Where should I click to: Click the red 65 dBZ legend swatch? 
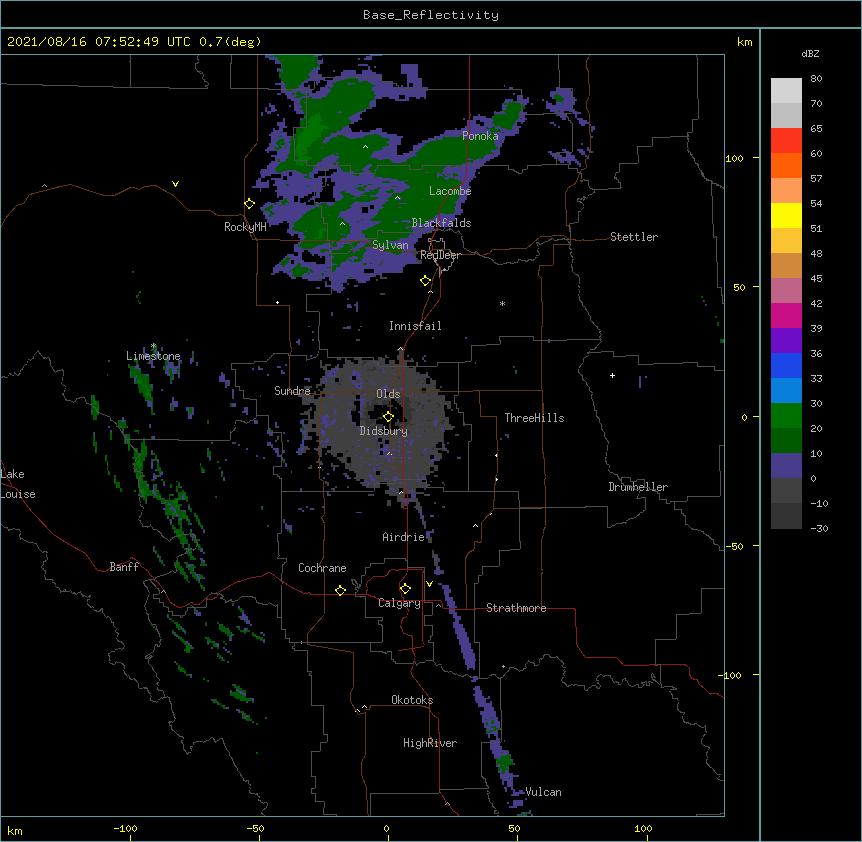pyautogui.click(x=786, y=140)
